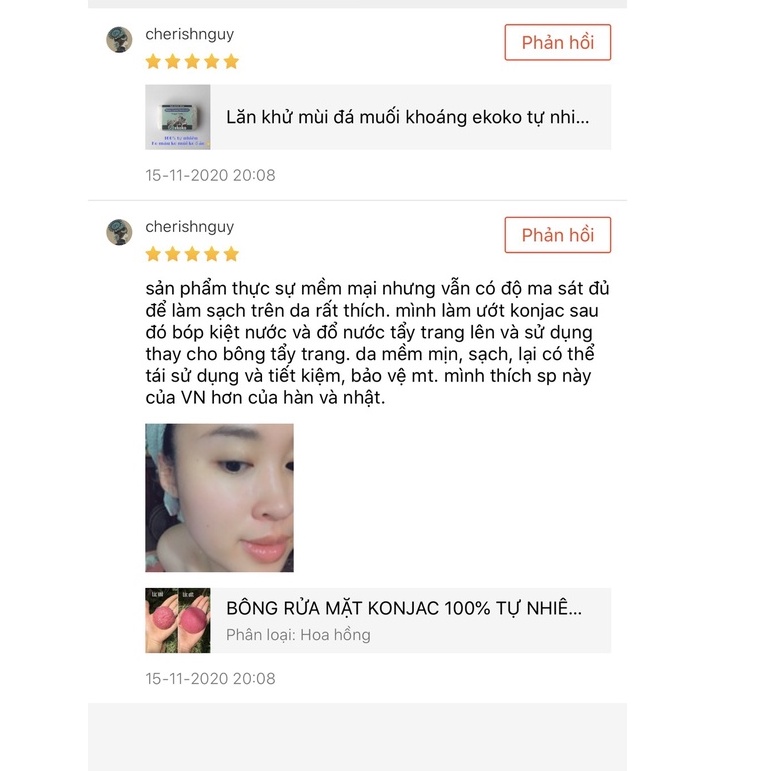View the reviewer's face photo attachment
Image resolution: width=771 pixels, height=771 pixels.
coord(219,498)
